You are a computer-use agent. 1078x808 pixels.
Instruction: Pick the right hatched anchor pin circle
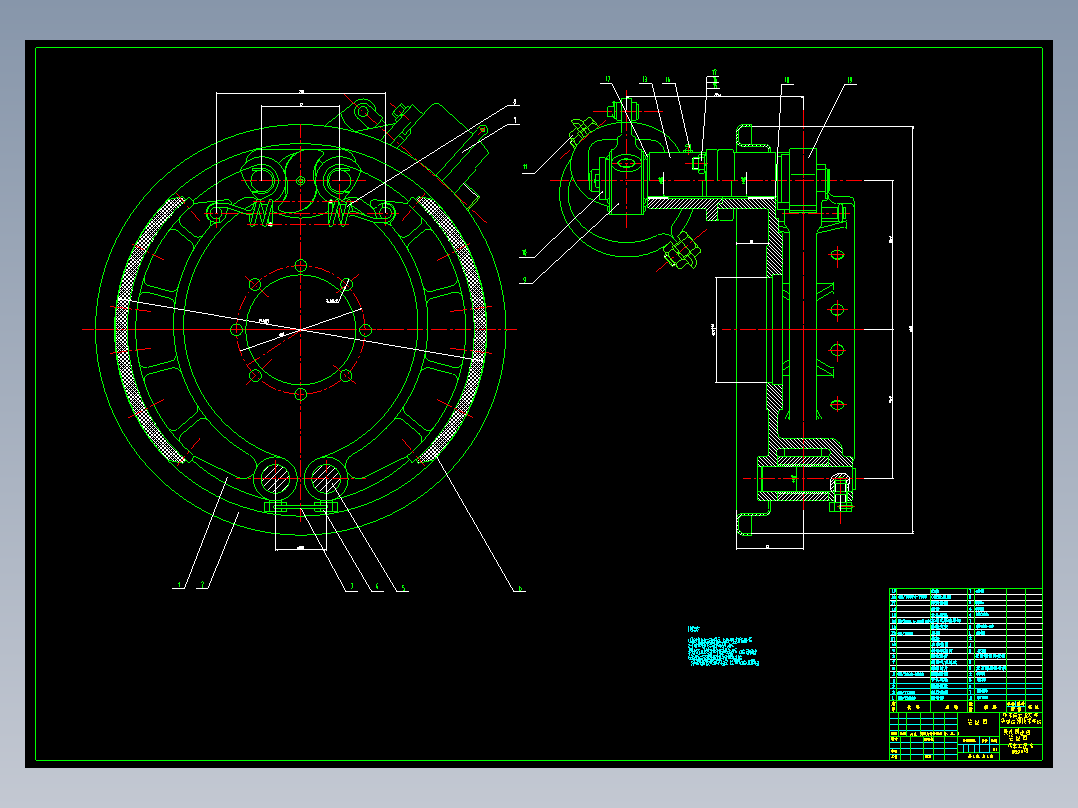pyautogui.click(x=326, y=479)
